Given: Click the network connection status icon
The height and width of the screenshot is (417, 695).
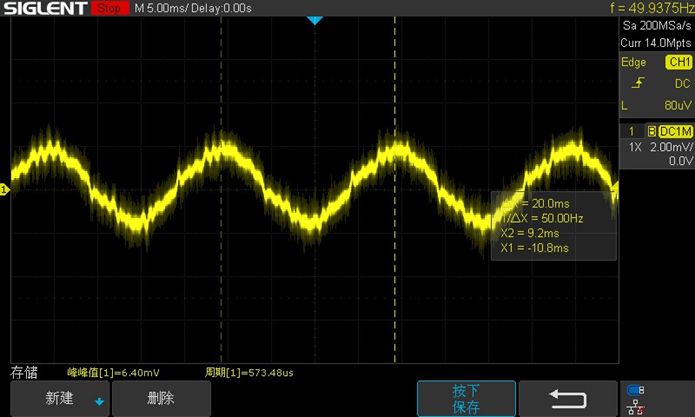Looking at the screenshot, I should click(x=634, y=406).
